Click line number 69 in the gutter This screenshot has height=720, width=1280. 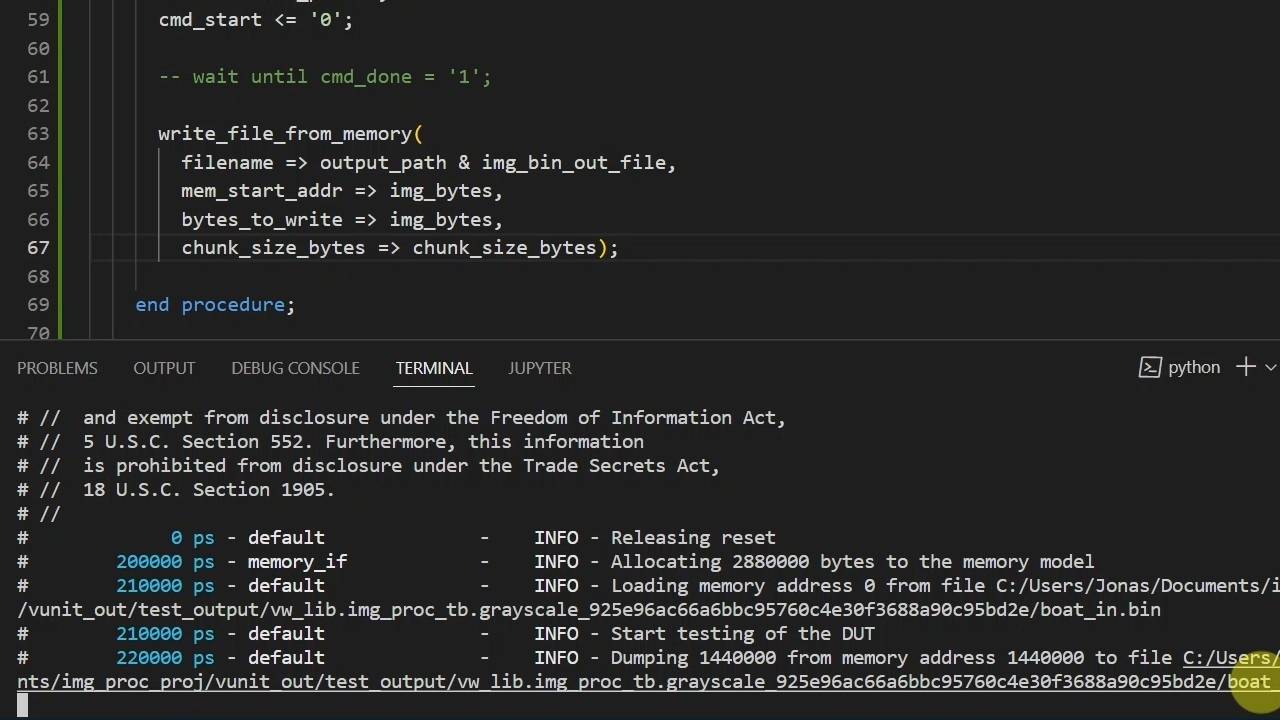coord(38,305)
